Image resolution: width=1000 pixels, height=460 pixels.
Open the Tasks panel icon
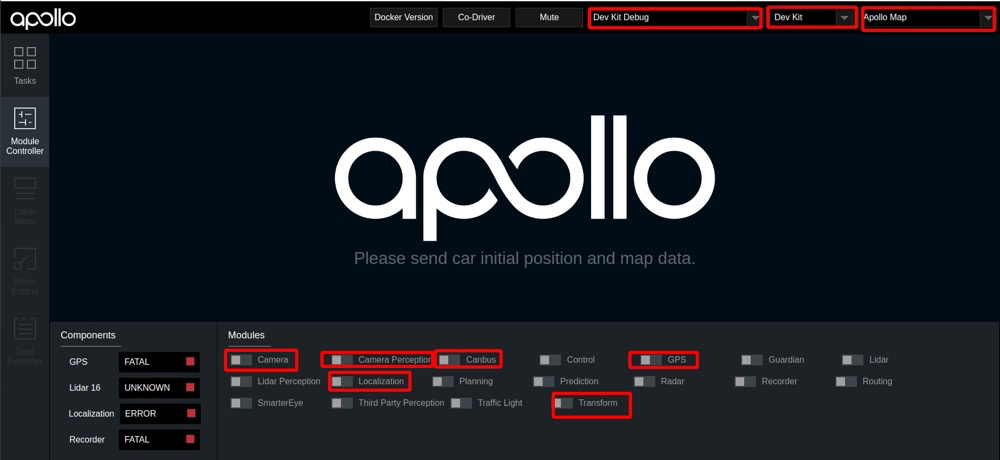[25, 64]
